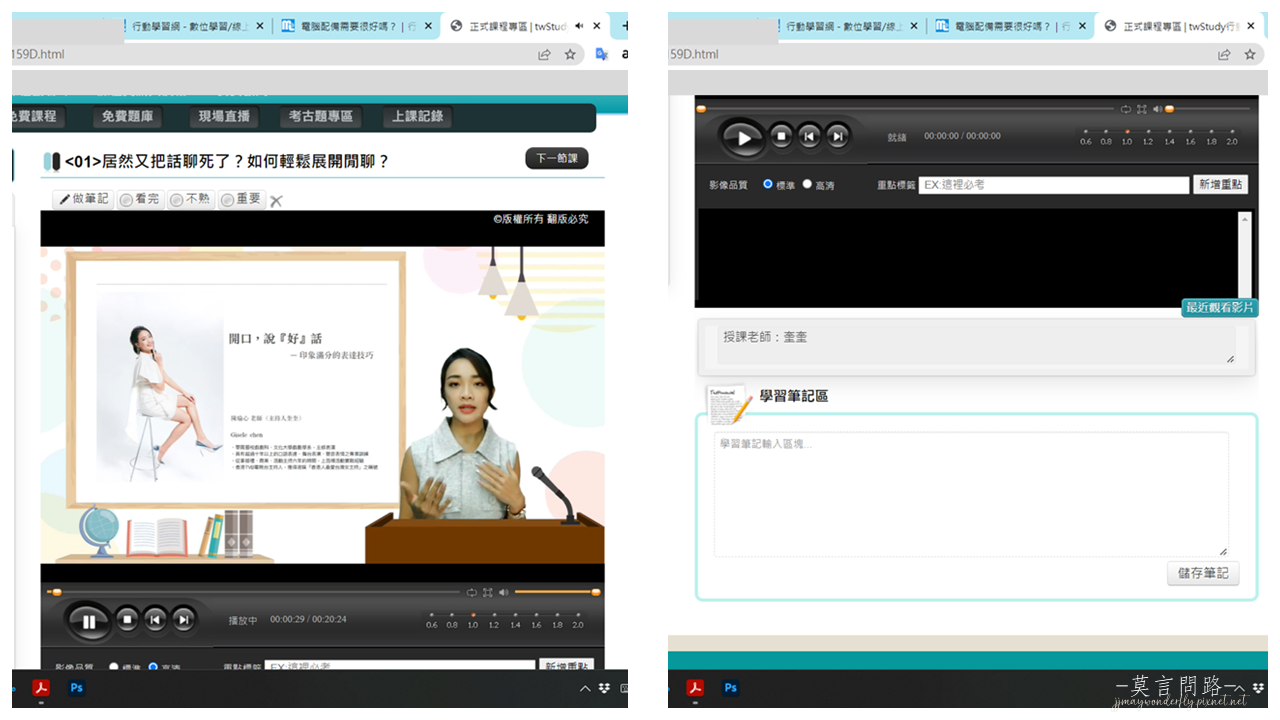The width and height of the screenshot is (1280, 720).
Task: Start playback in the right window player
Action: [x=743, y=138]
